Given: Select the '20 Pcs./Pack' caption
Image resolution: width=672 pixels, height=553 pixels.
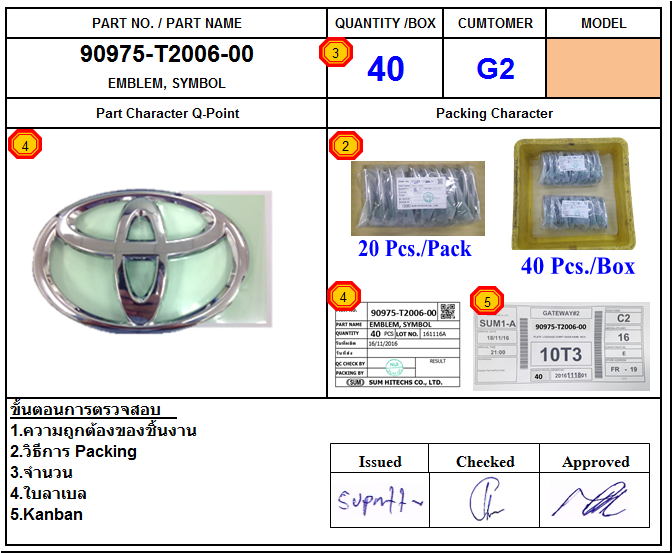Looking at the screenshot, I should [415, 248].
